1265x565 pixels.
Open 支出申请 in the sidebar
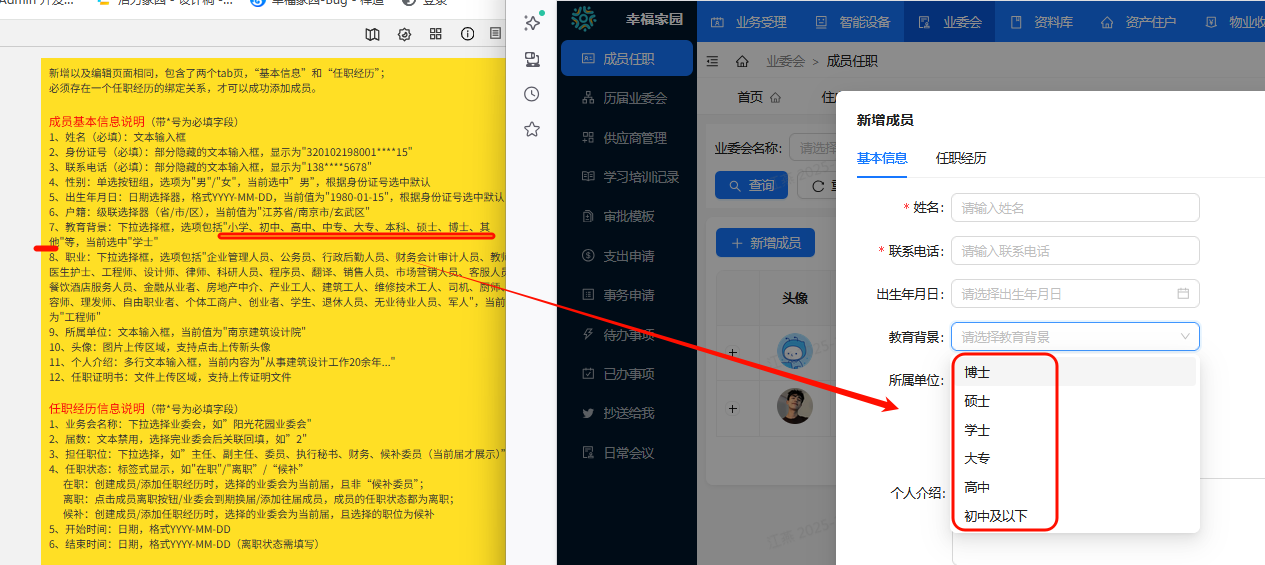coord(626,256)
